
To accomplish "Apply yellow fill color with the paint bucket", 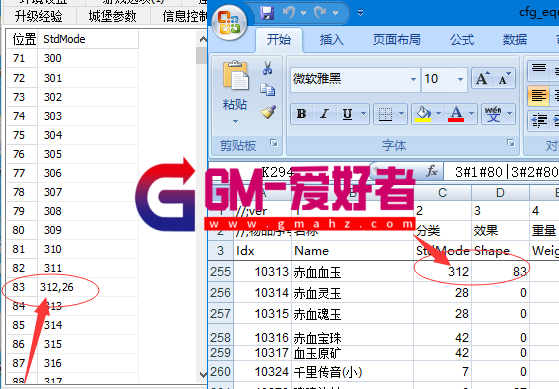I will tap(423, 114).
